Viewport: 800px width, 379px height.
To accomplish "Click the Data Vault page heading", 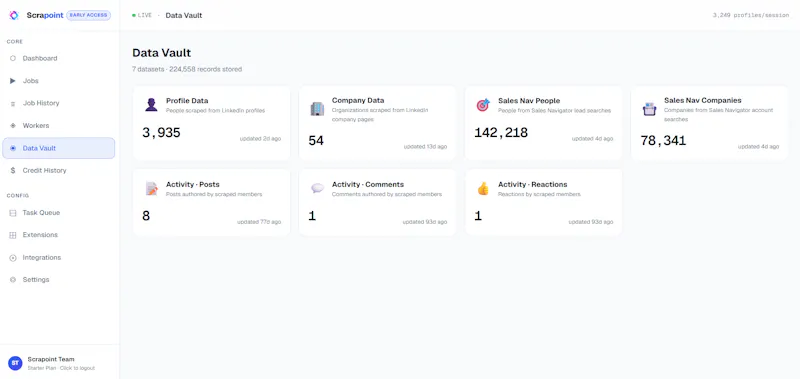I will (x=161, y=53).
